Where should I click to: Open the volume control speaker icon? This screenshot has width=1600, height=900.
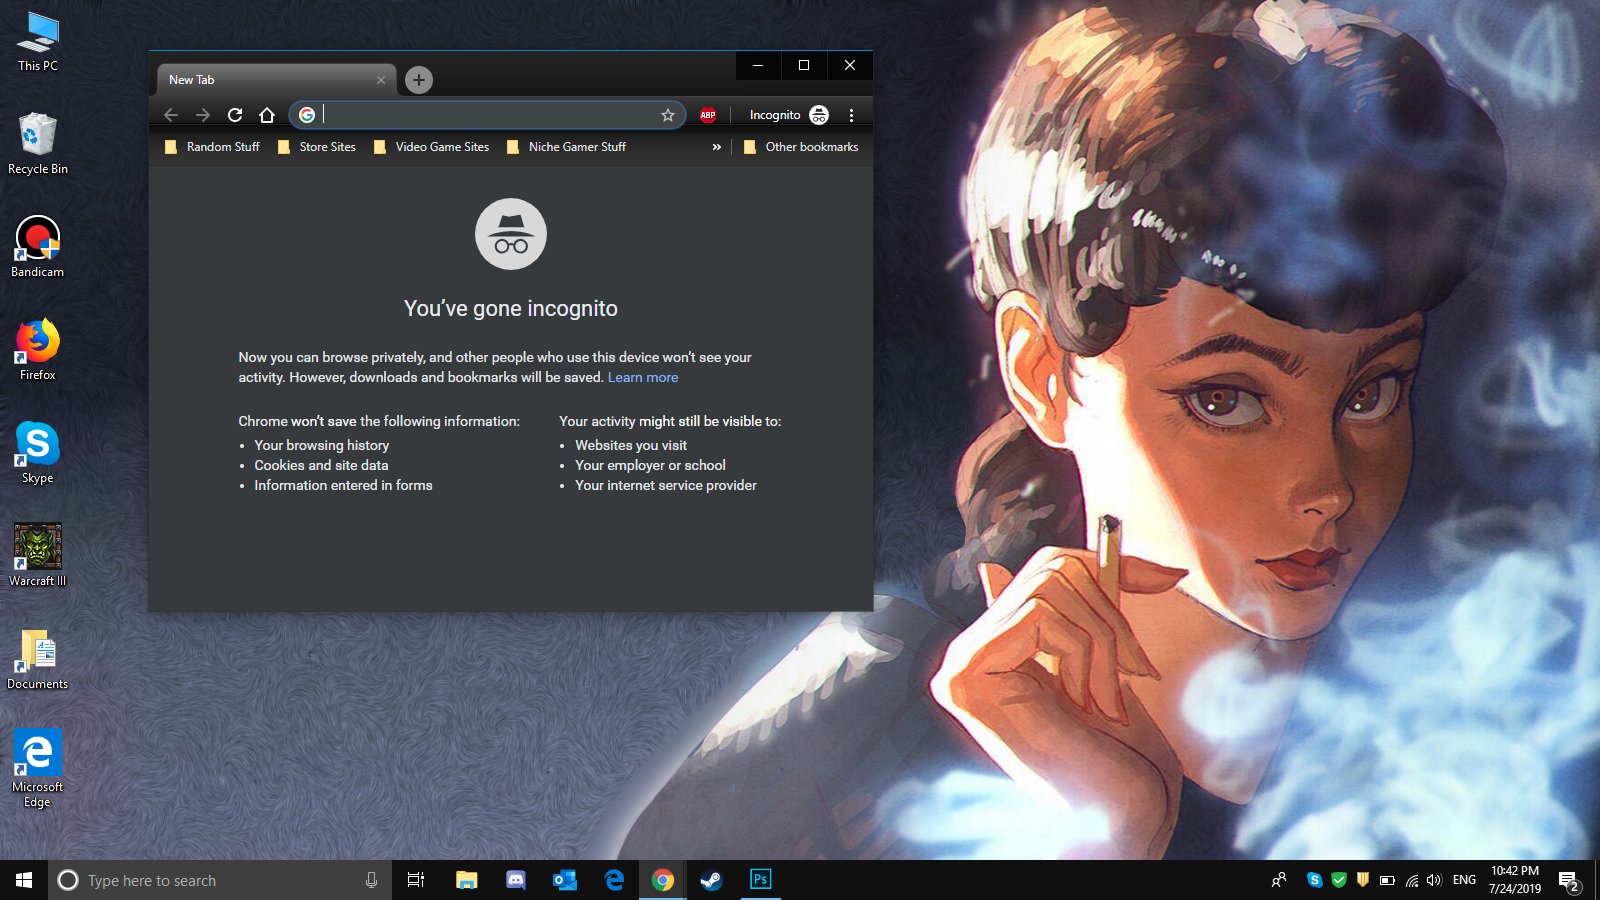[x=1435, y=880]
